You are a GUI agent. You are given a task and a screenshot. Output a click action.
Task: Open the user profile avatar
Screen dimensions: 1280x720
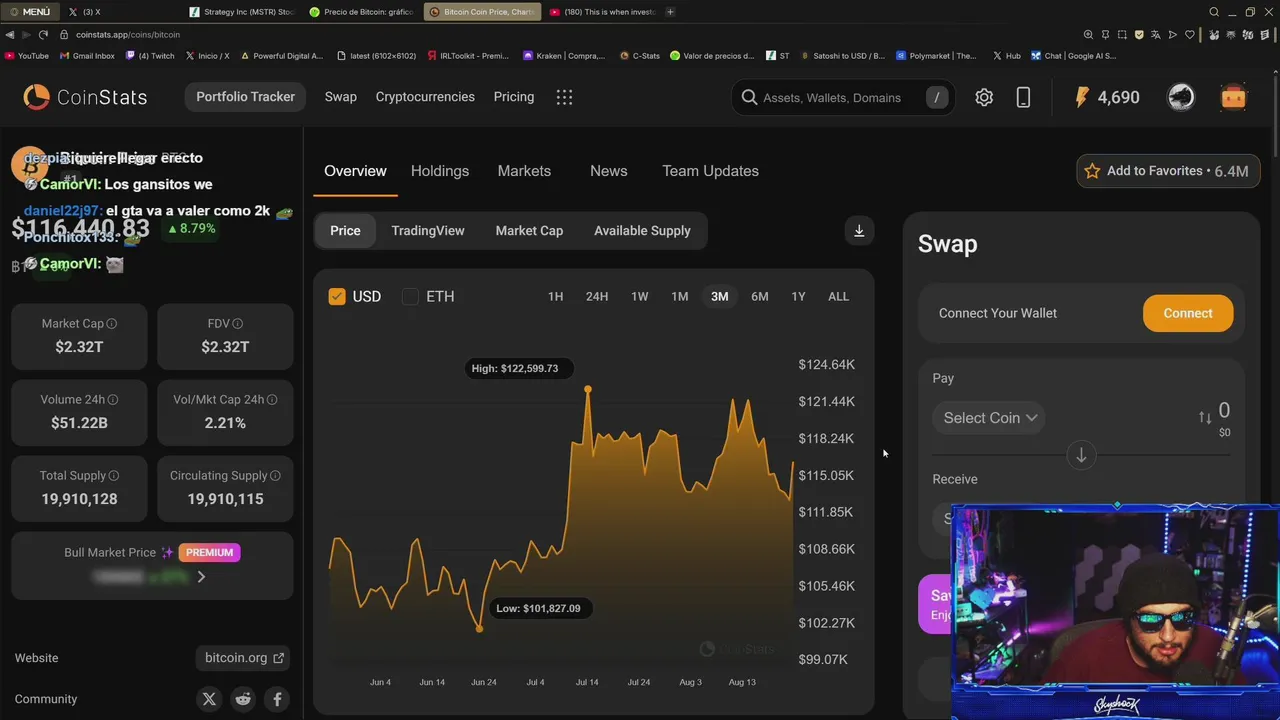pos(1181,97)
